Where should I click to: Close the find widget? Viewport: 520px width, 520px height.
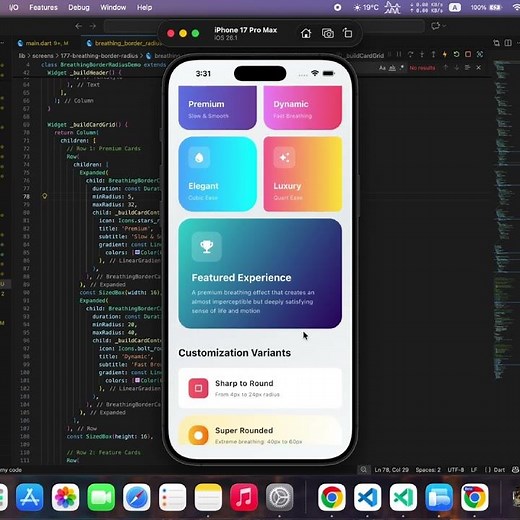[x=479, y=68]
